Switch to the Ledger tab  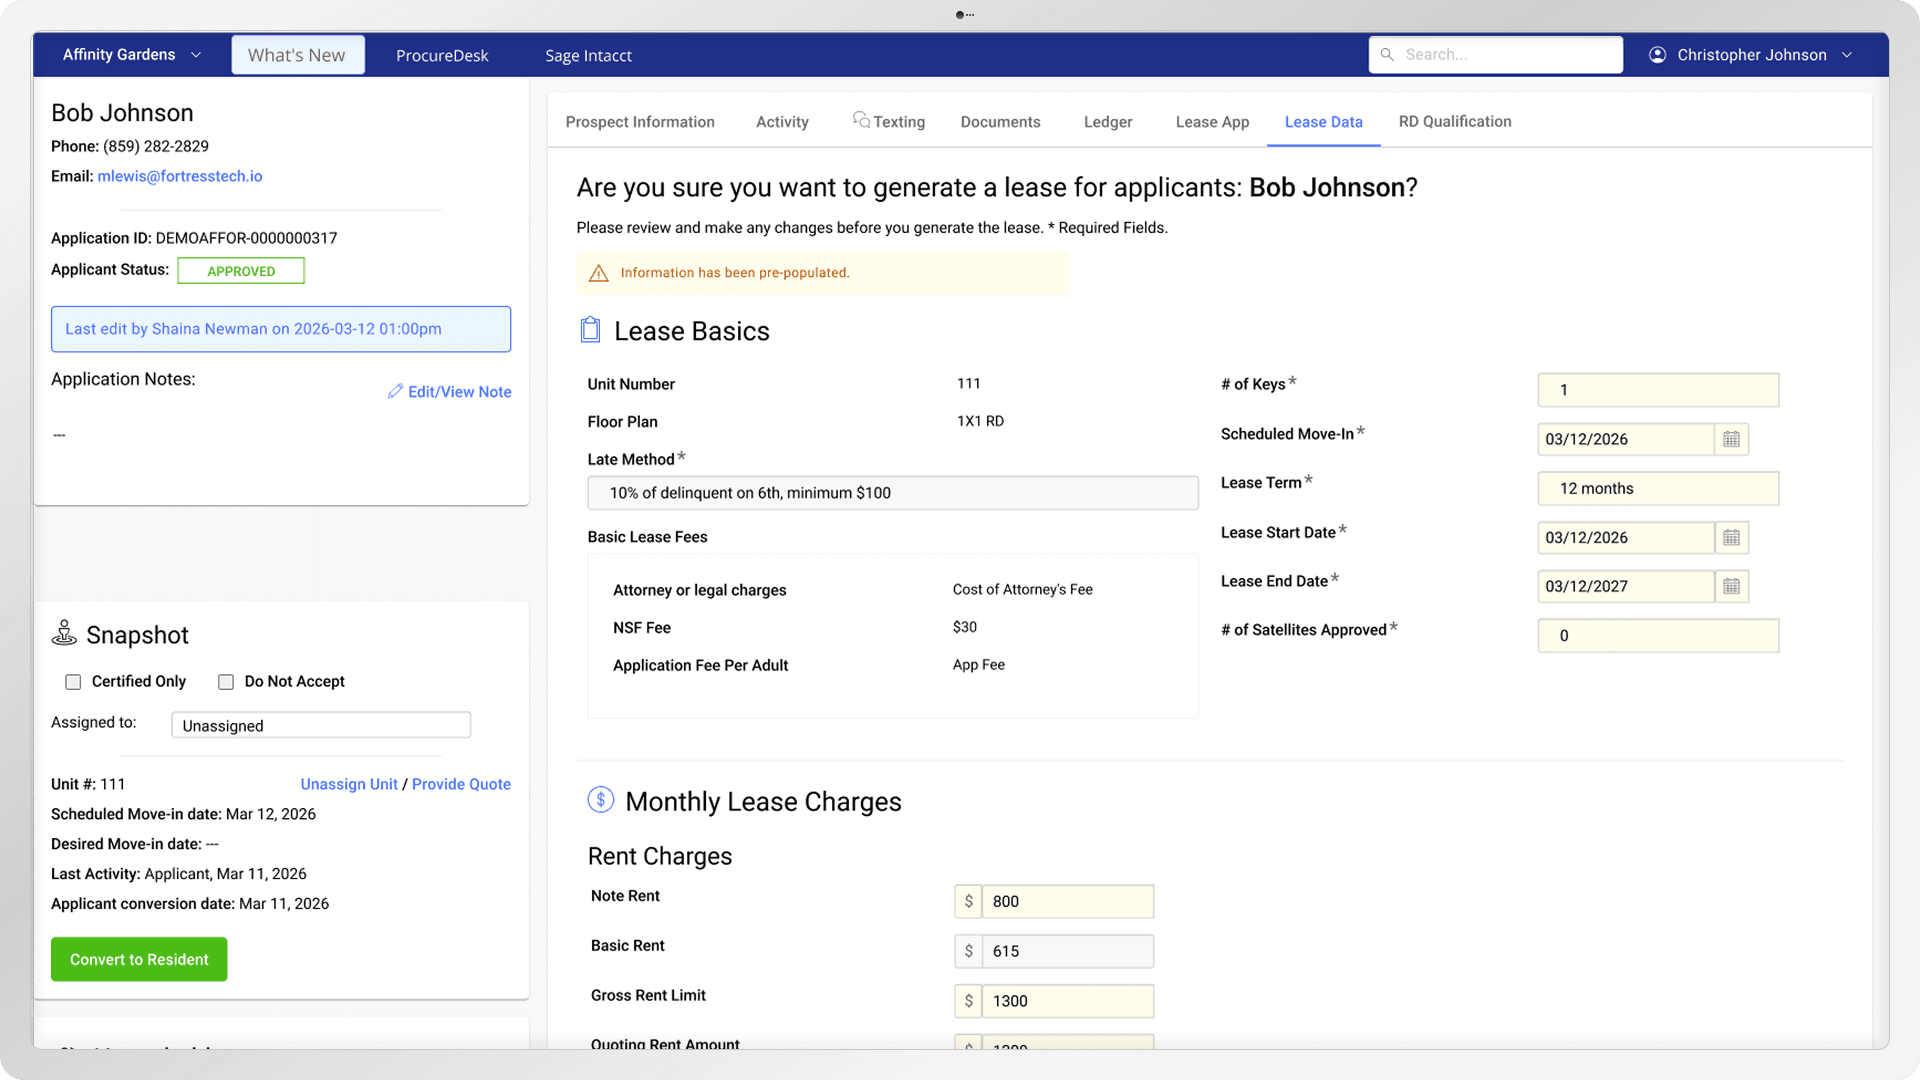click(1108, 122)
